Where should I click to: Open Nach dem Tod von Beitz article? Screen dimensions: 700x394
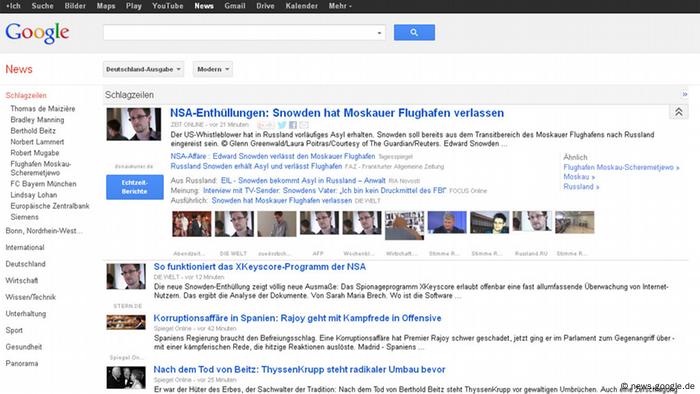click(300, 369)
